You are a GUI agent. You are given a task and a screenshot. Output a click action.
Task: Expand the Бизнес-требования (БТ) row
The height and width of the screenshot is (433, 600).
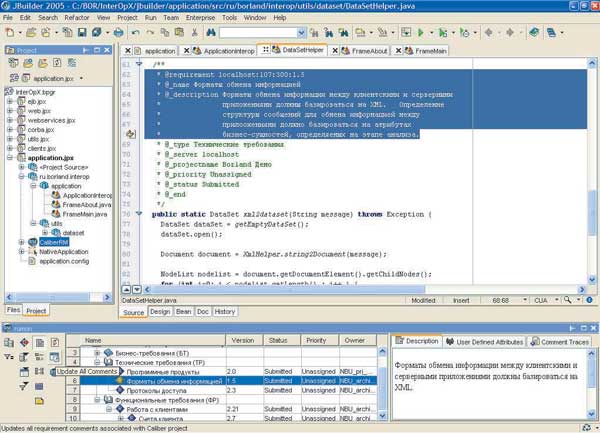(97, 353)
